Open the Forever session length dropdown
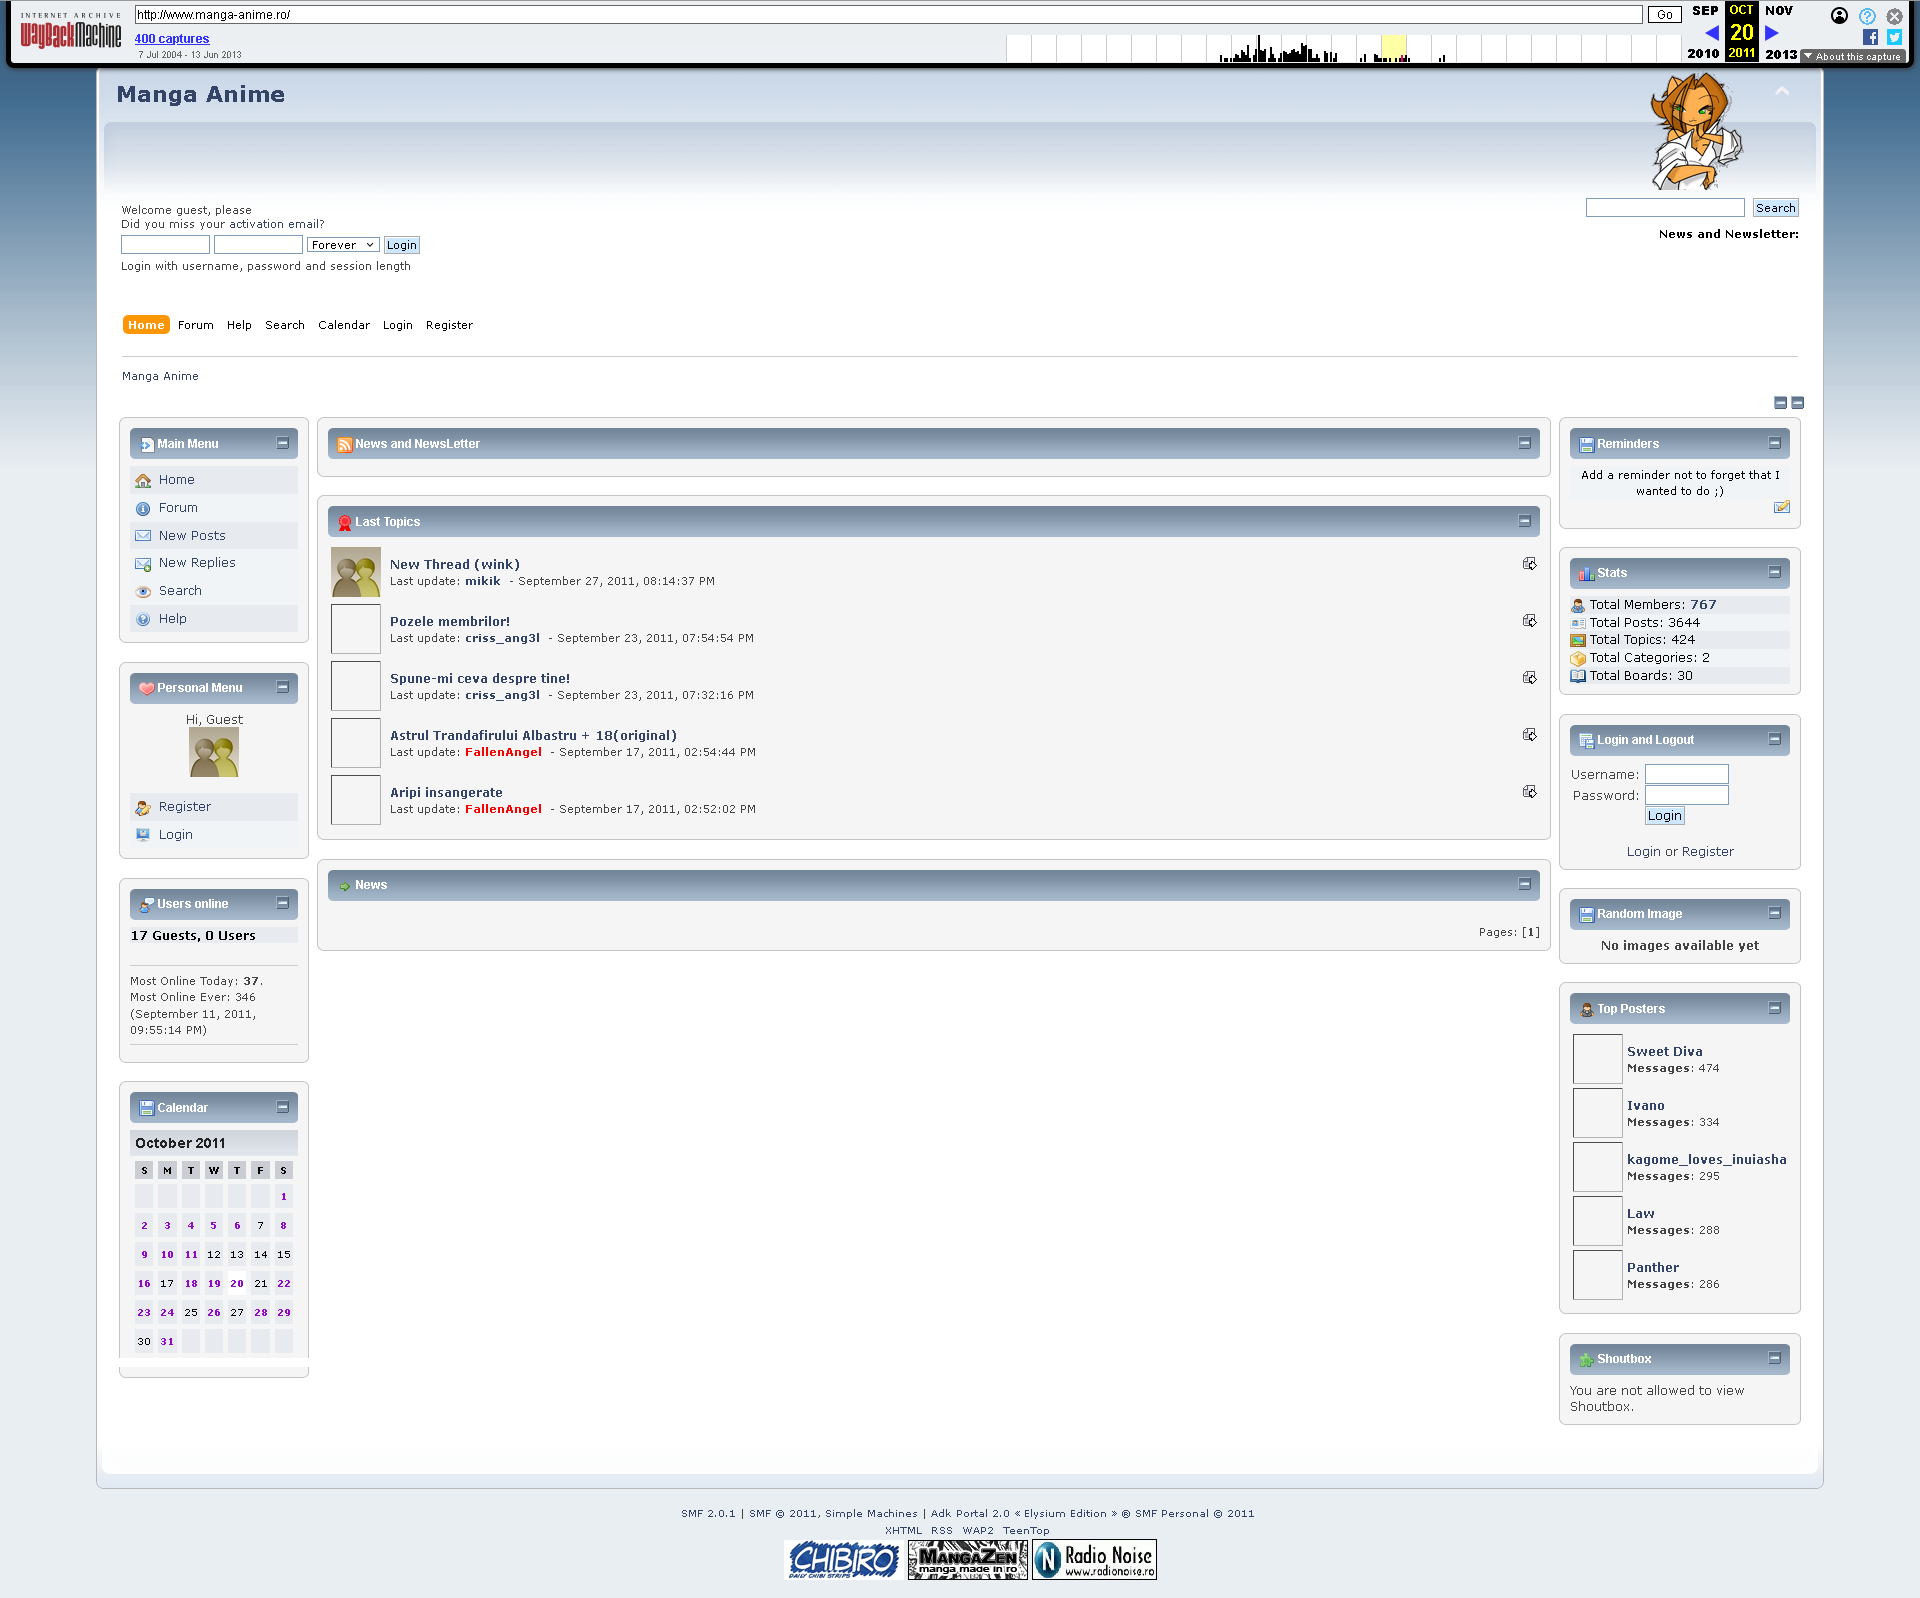The width and height of the screenshot is (1920, 1598). [x=342, y=245]
